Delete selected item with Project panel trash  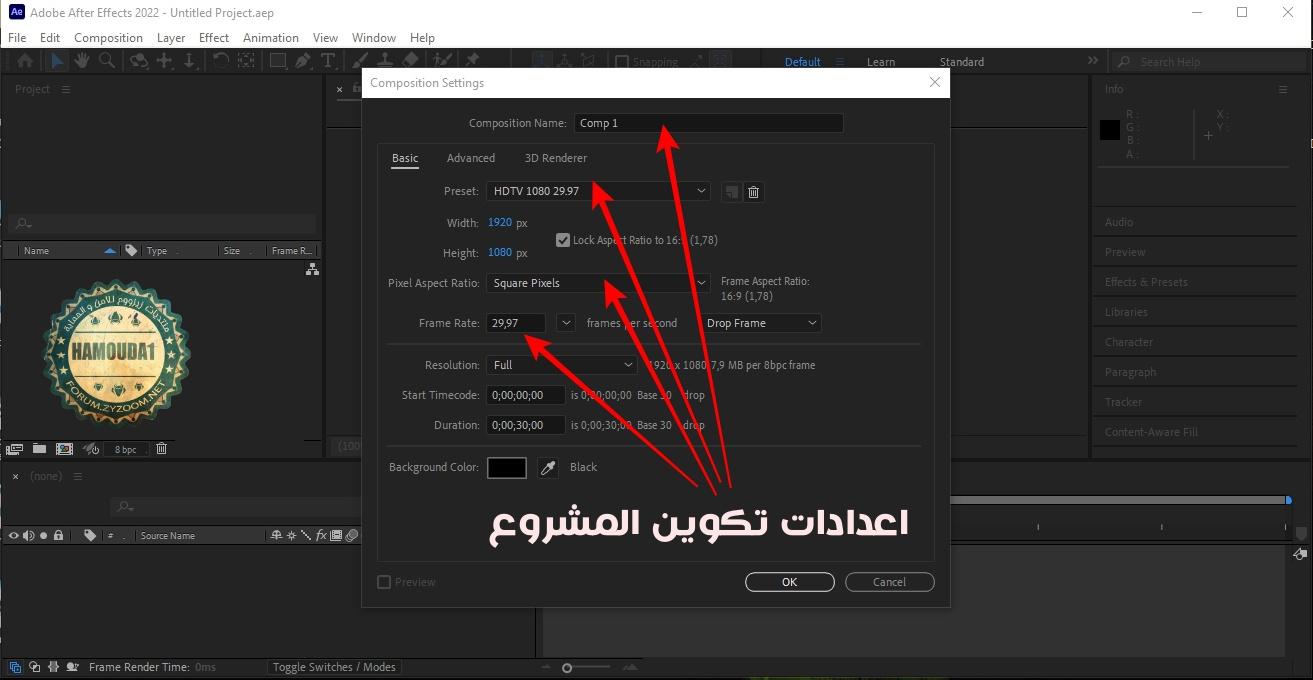tap(161, 449)
